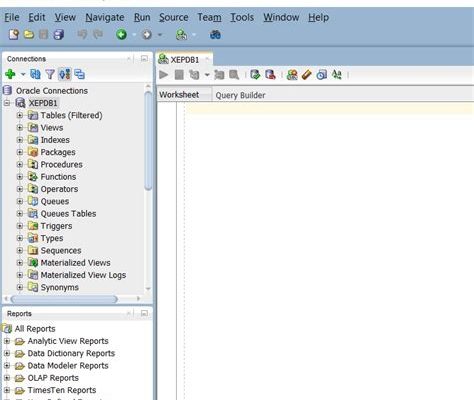
Task: Expand OLAP Reports folder
Action: pyautogui.click(x=7, y=378)
